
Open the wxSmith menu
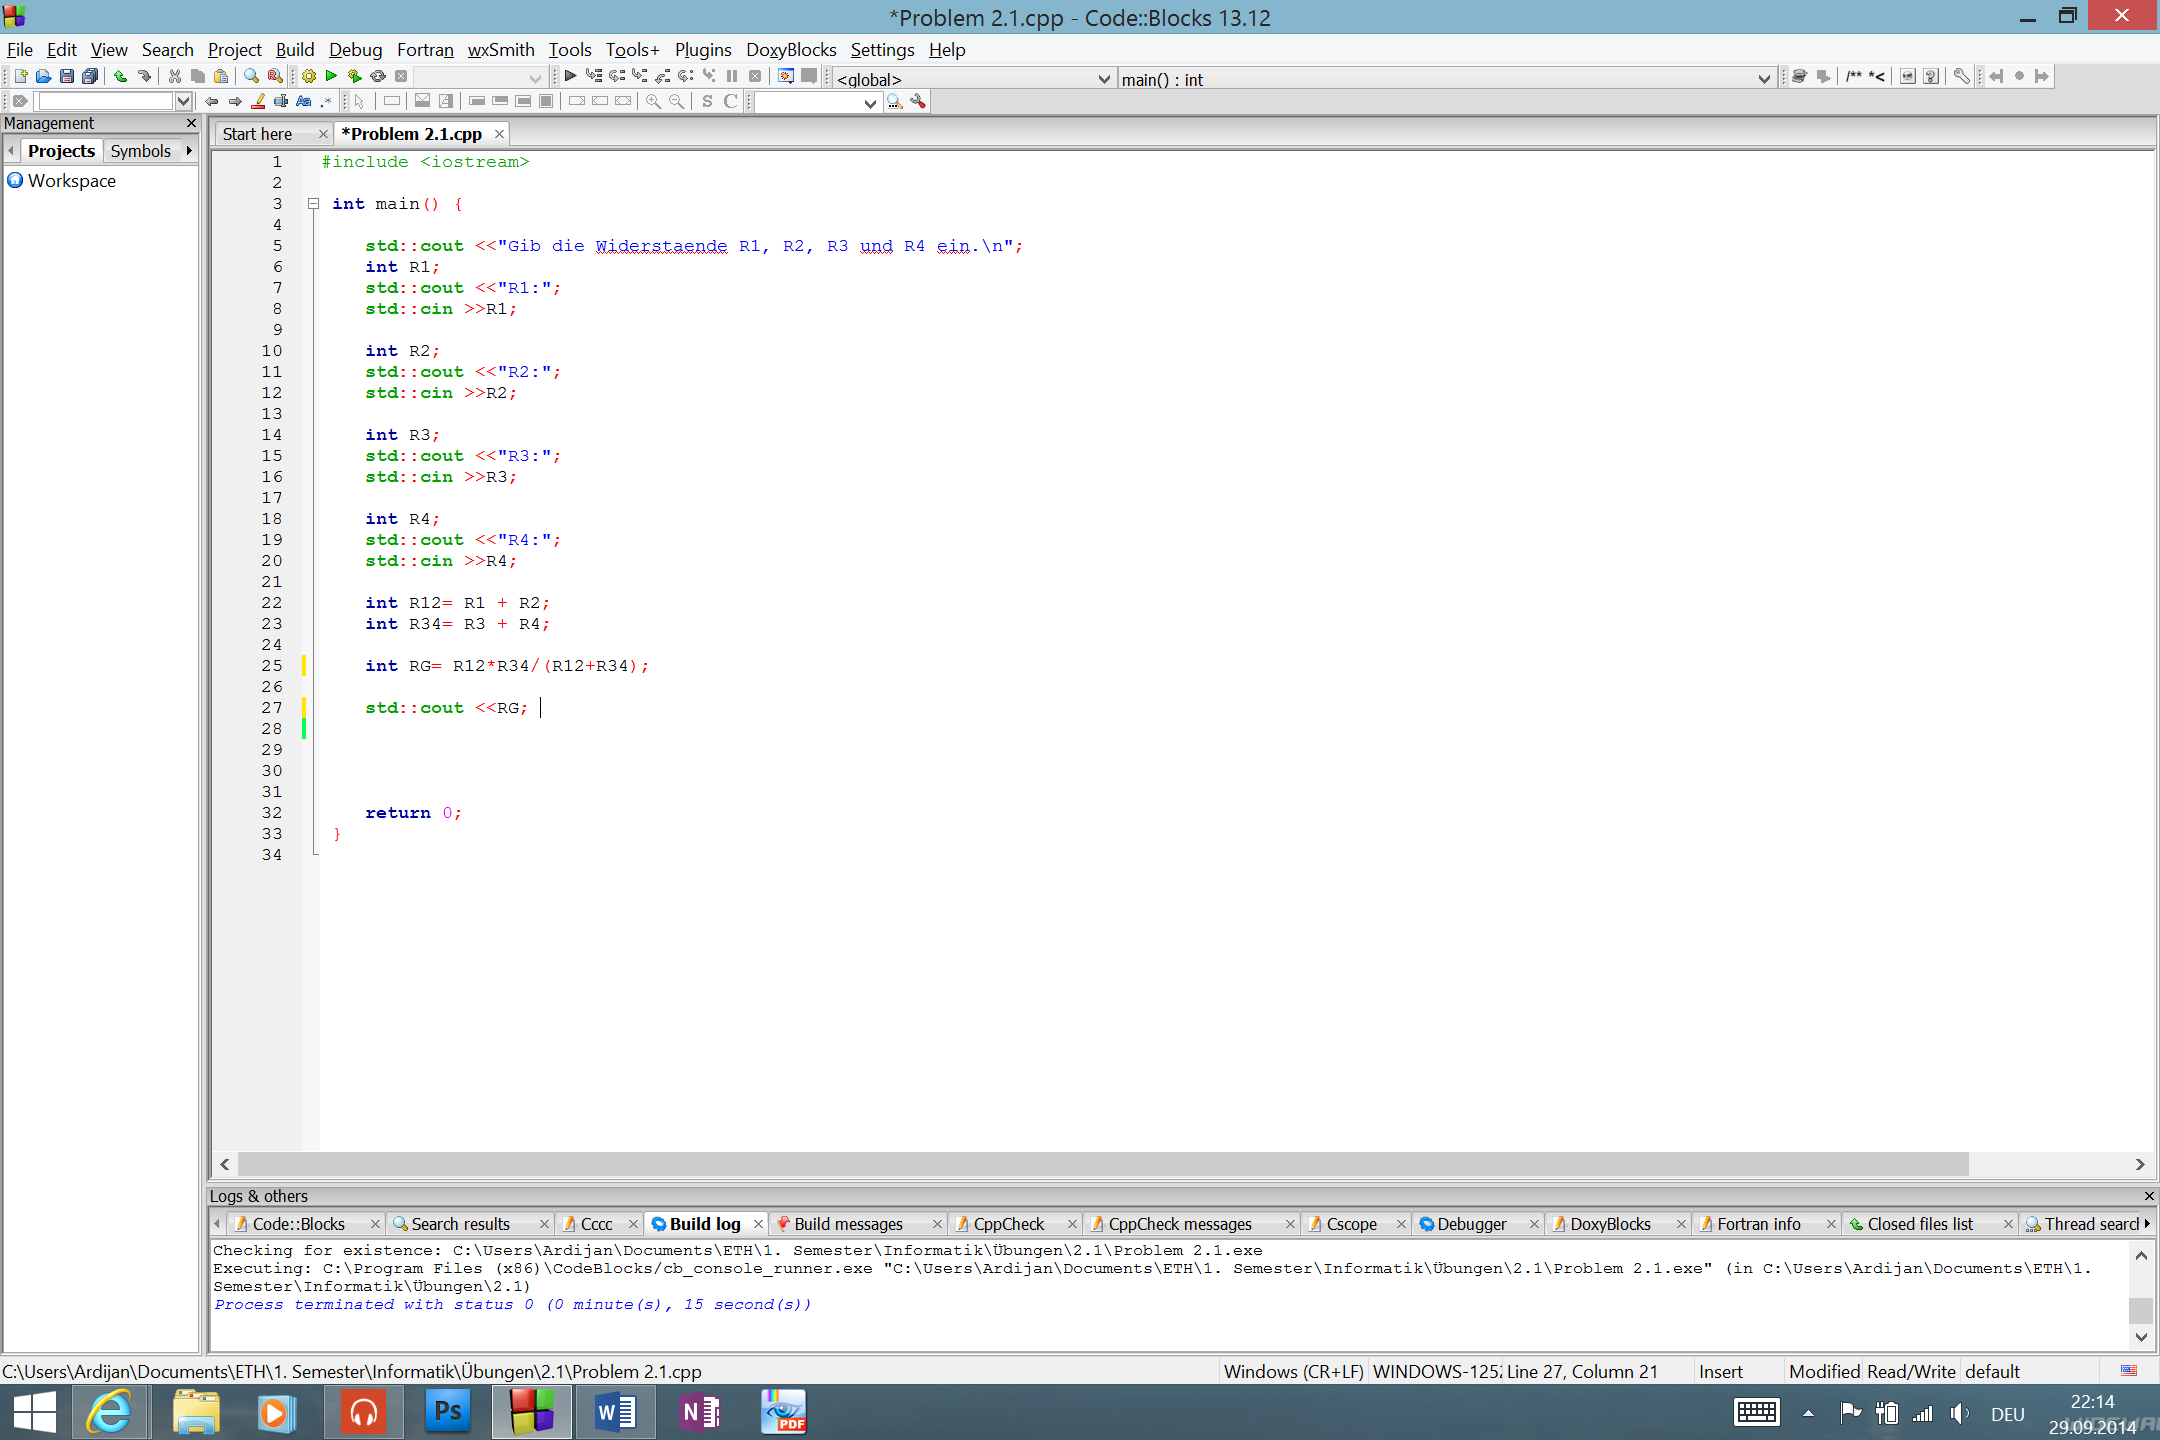501,49
